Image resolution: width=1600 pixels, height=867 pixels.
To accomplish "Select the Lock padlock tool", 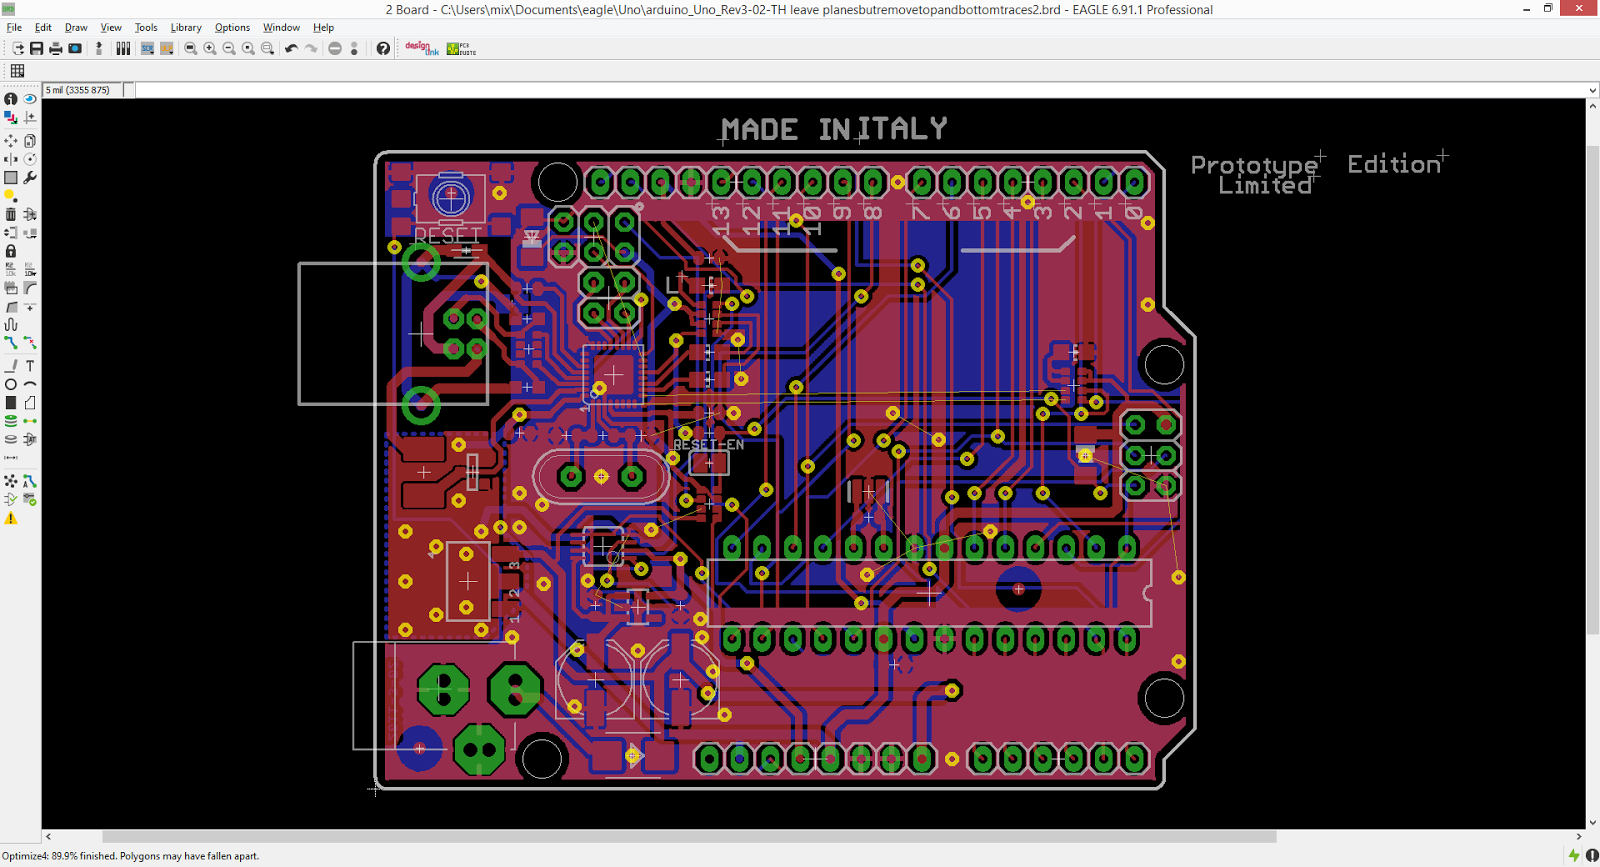I will point(11,251).
